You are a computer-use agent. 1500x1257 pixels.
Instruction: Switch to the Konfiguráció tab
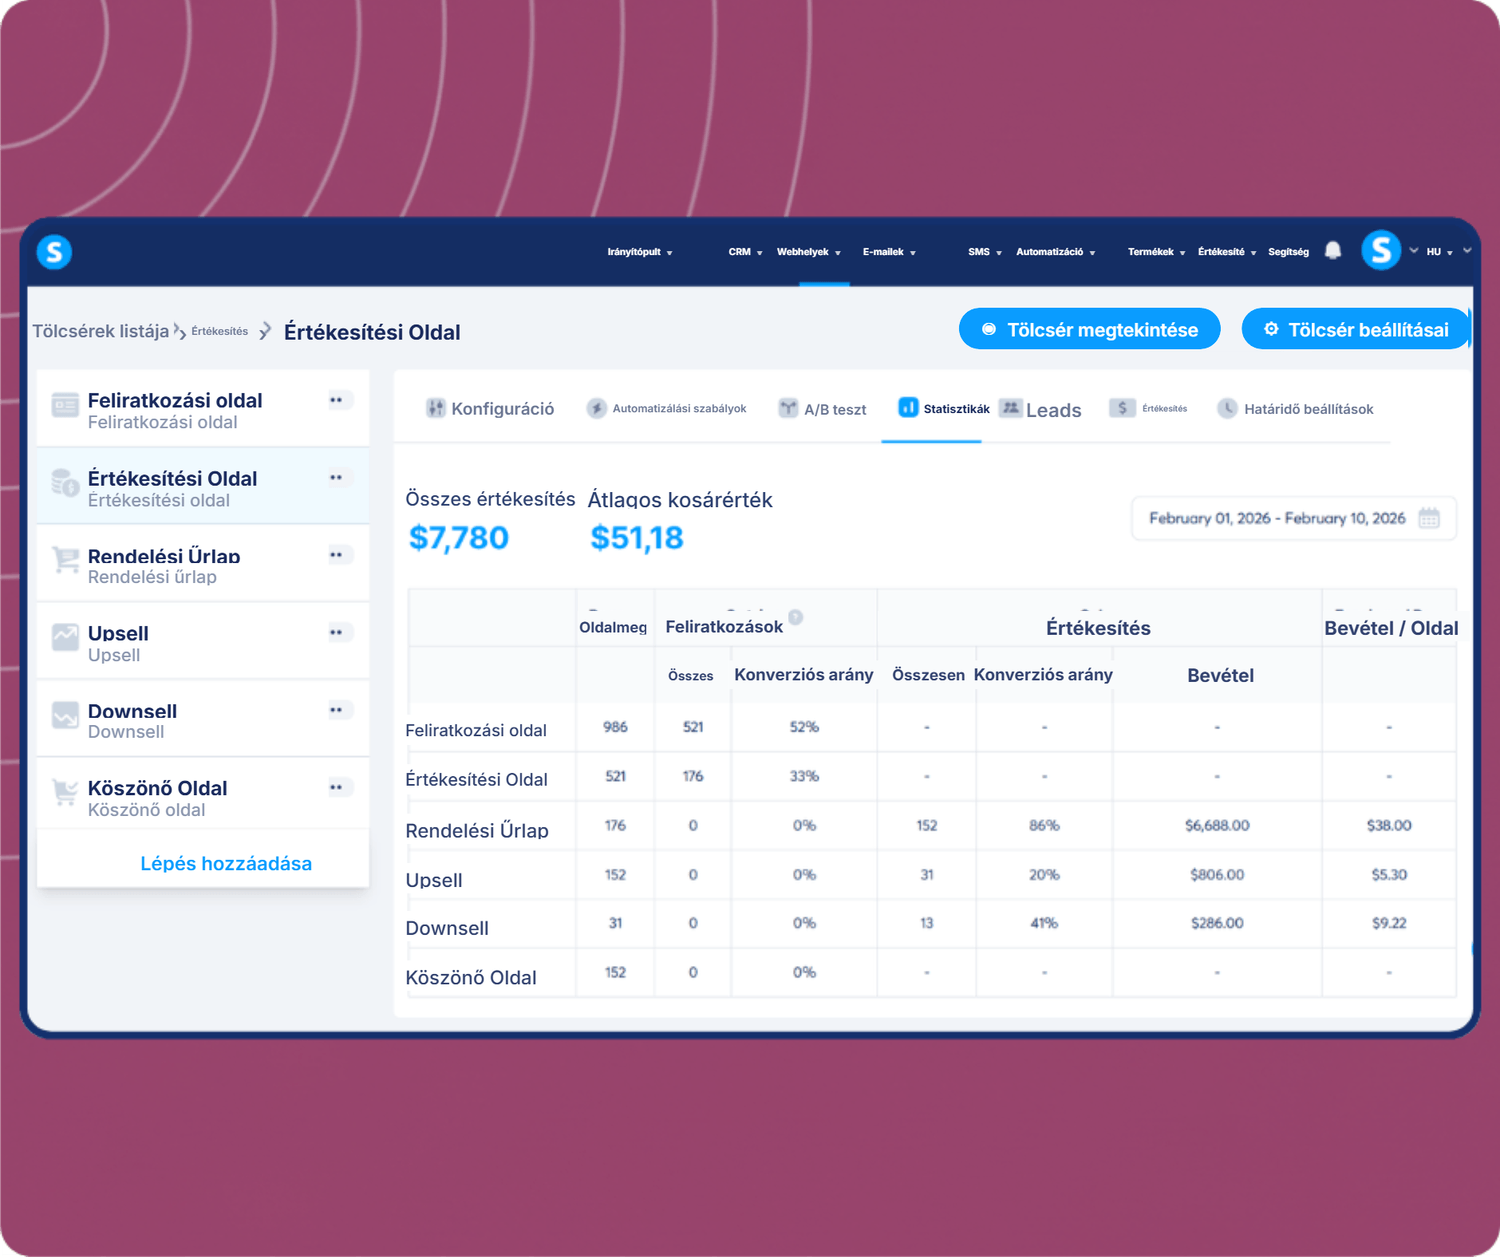tap(490, 409)
